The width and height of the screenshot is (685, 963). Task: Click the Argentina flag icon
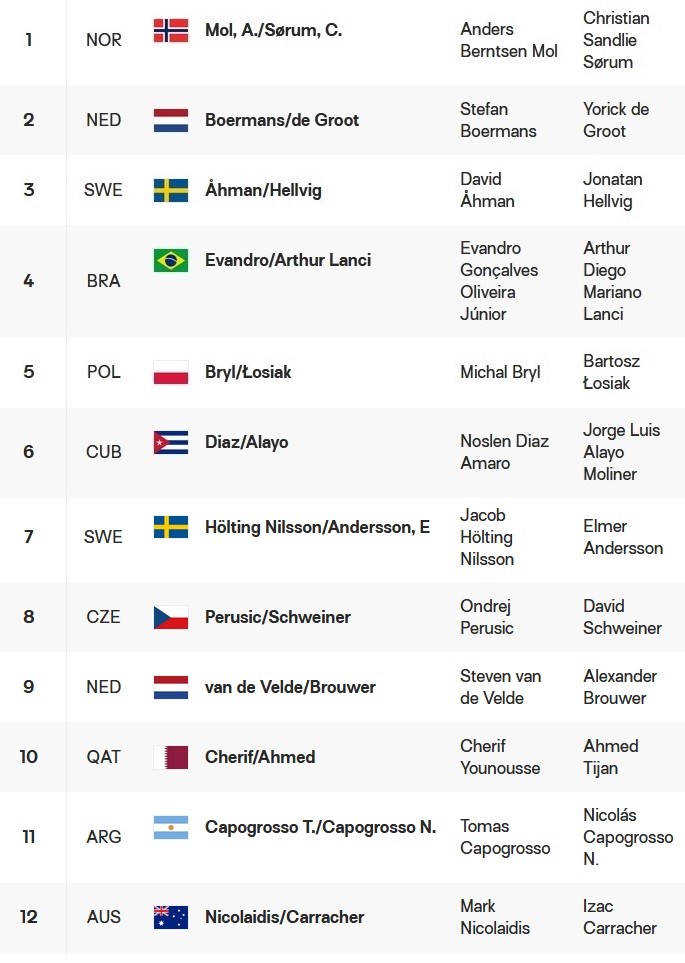click(171, 827)
